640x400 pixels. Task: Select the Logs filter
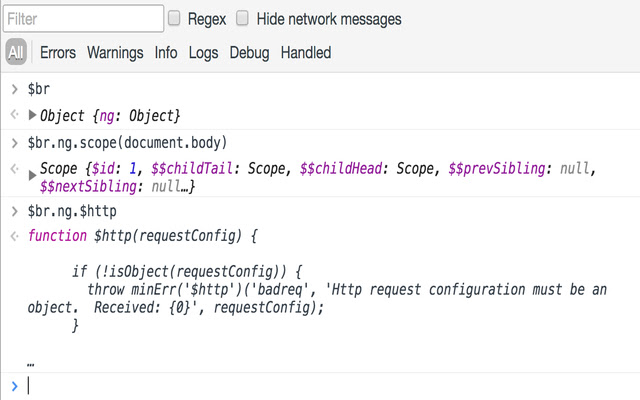tap(203, 53)
